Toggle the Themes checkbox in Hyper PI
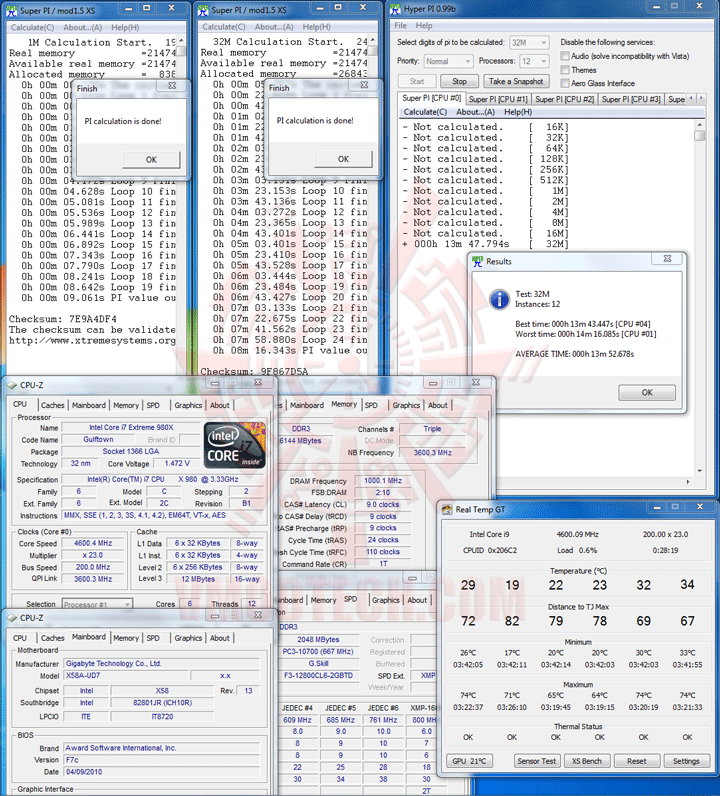This screenshot has width=720, height=796. pos(565,70)
